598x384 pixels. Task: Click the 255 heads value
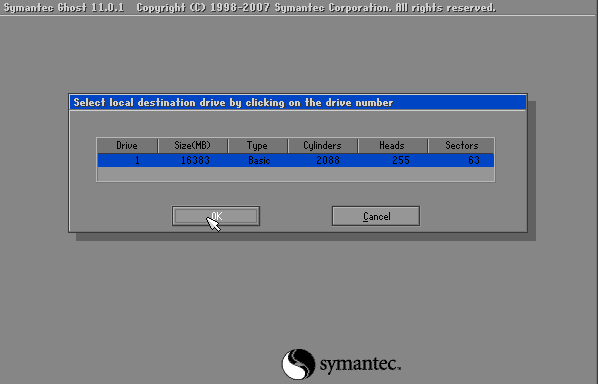pyautogui.click(x=401, y=160)
